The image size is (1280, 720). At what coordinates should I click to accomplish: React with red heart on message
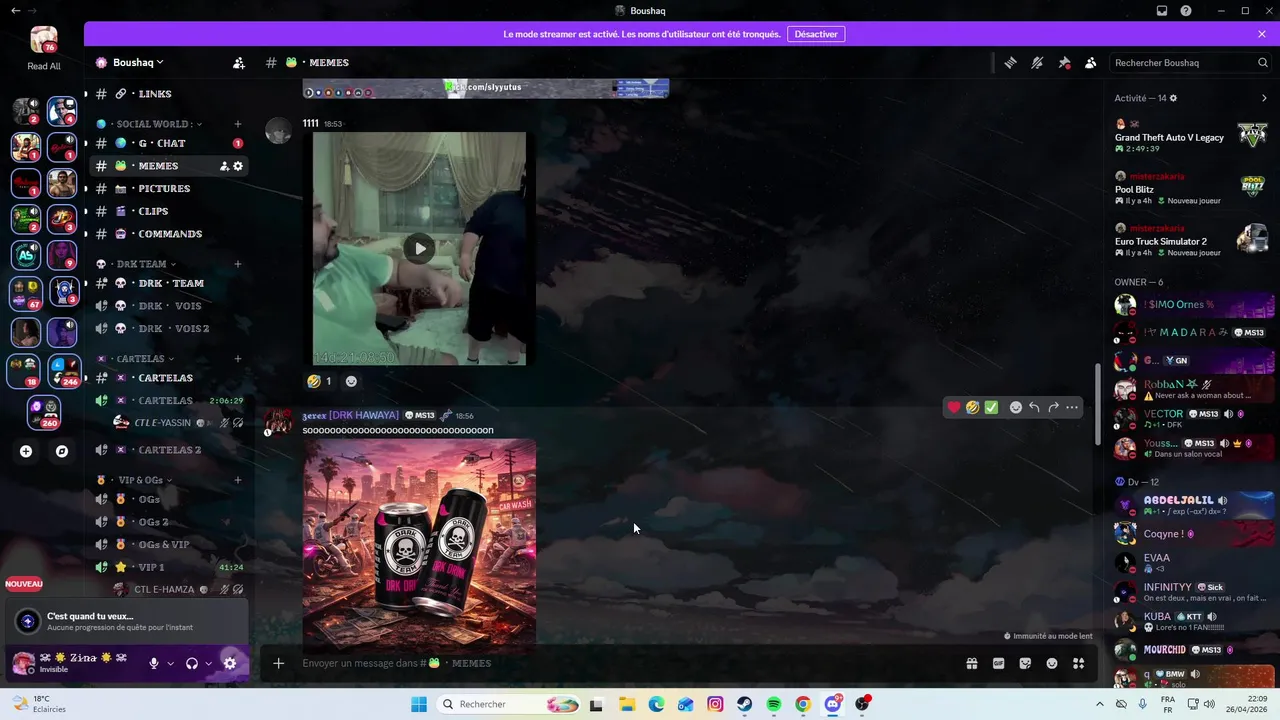(954, 407)
